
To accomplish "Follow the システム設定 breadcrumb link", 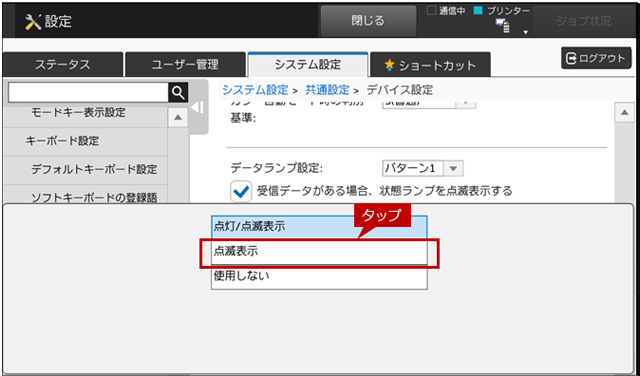I will point(255,90).
